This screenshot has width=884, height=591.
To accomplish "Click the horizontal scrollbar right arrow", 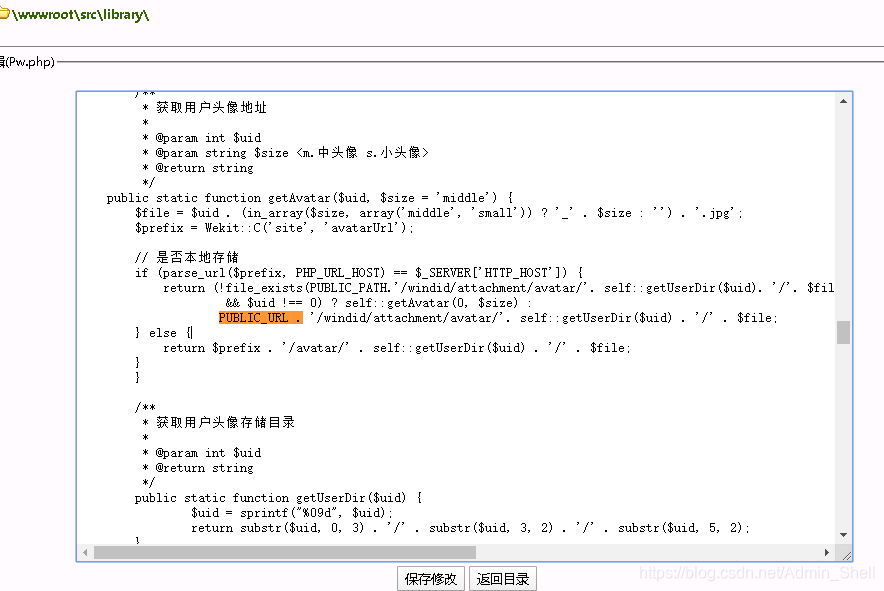I will [x=827, y=553].
